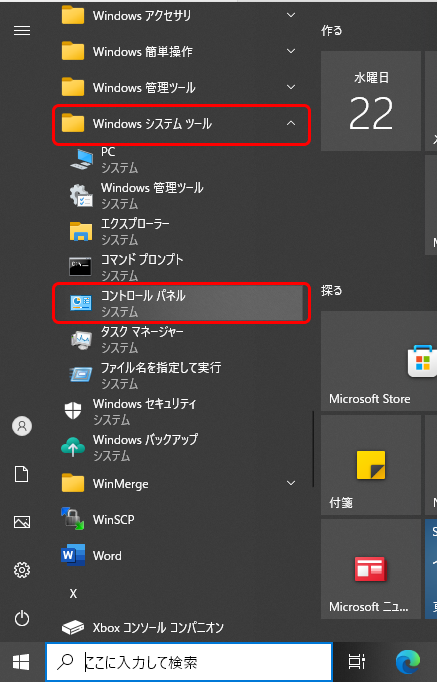Click the ファイル名を指定して実行 text label

[x=161, y=368]
